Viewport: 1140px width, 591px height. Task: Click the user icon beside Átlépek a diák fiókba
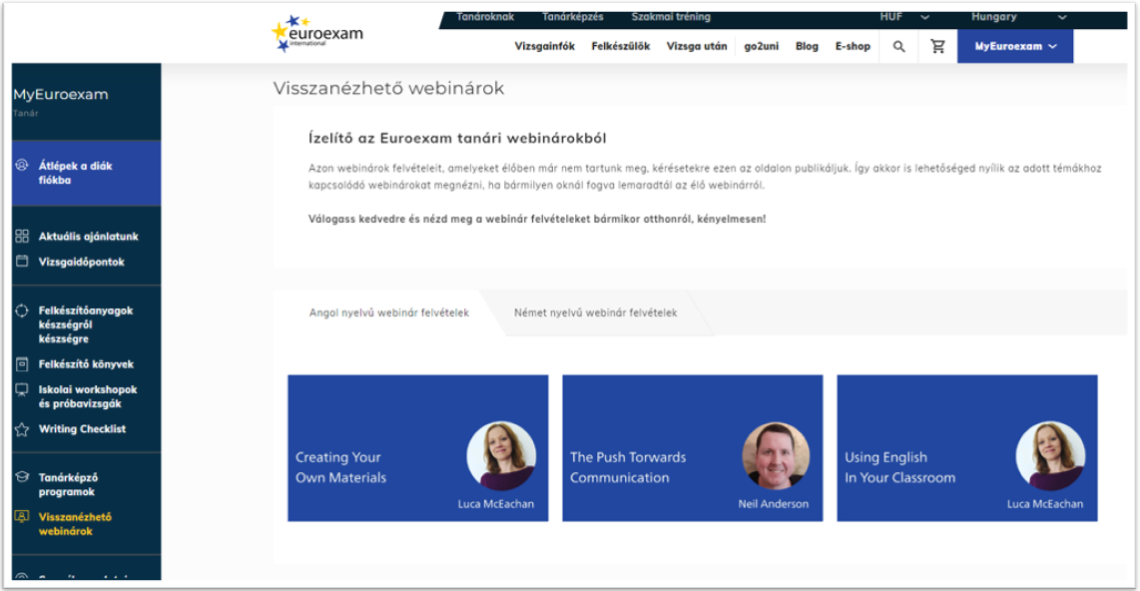pos(23,166)
